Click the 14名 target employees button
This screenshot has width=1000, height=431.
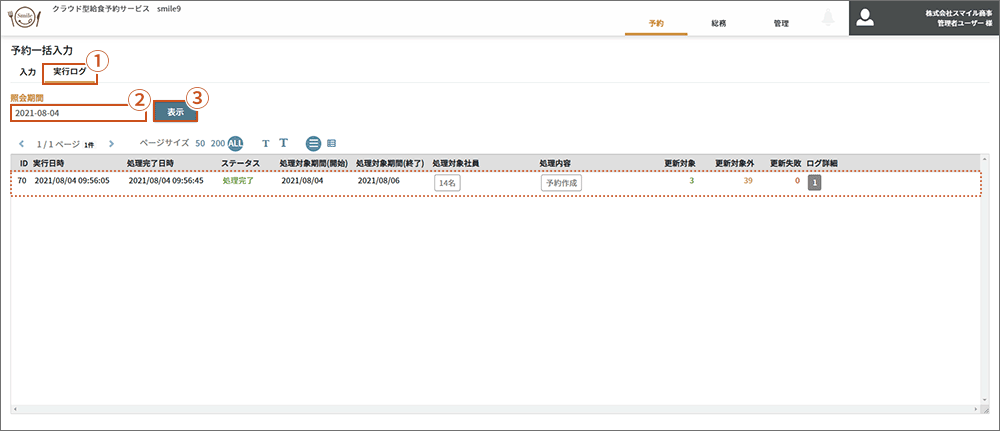click(x=447, y=183)
